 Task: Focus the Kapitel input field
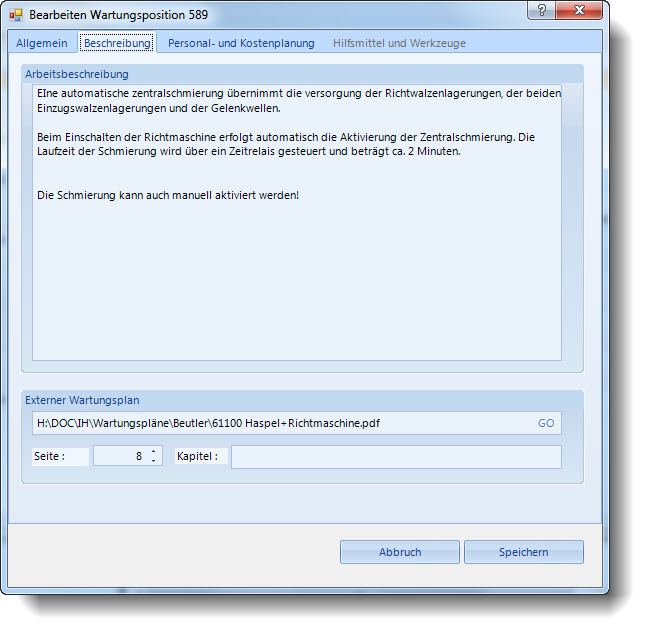[396, 457]
